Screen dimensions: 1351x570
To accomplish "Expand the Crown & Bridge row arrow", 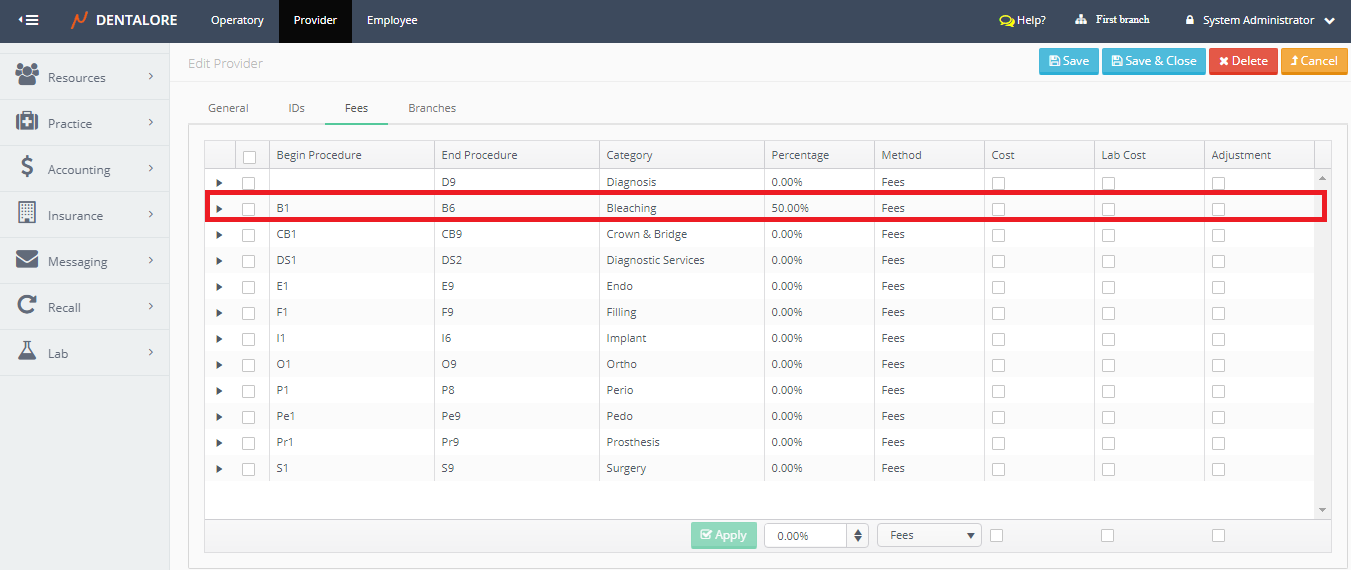I will point(219,235).
